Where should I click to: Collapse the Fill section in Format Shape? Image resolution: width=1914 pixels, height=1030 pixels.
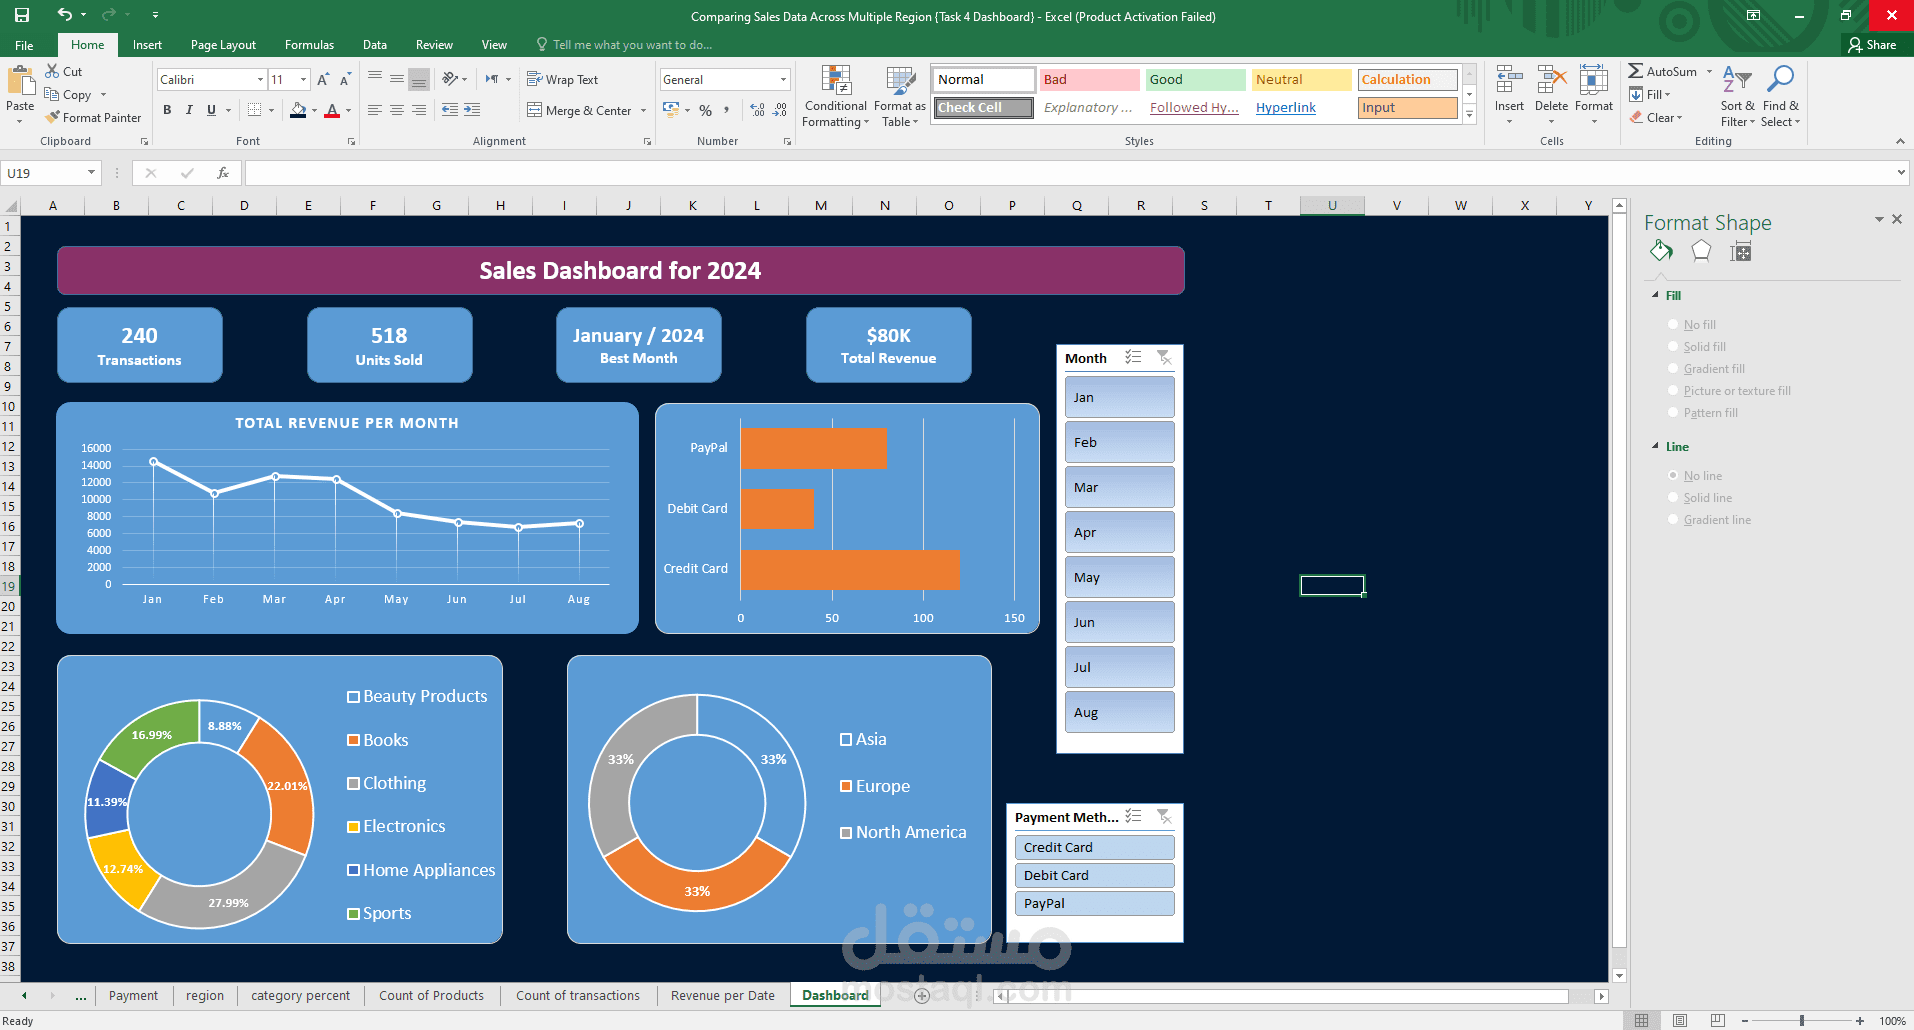[1655, 295]
